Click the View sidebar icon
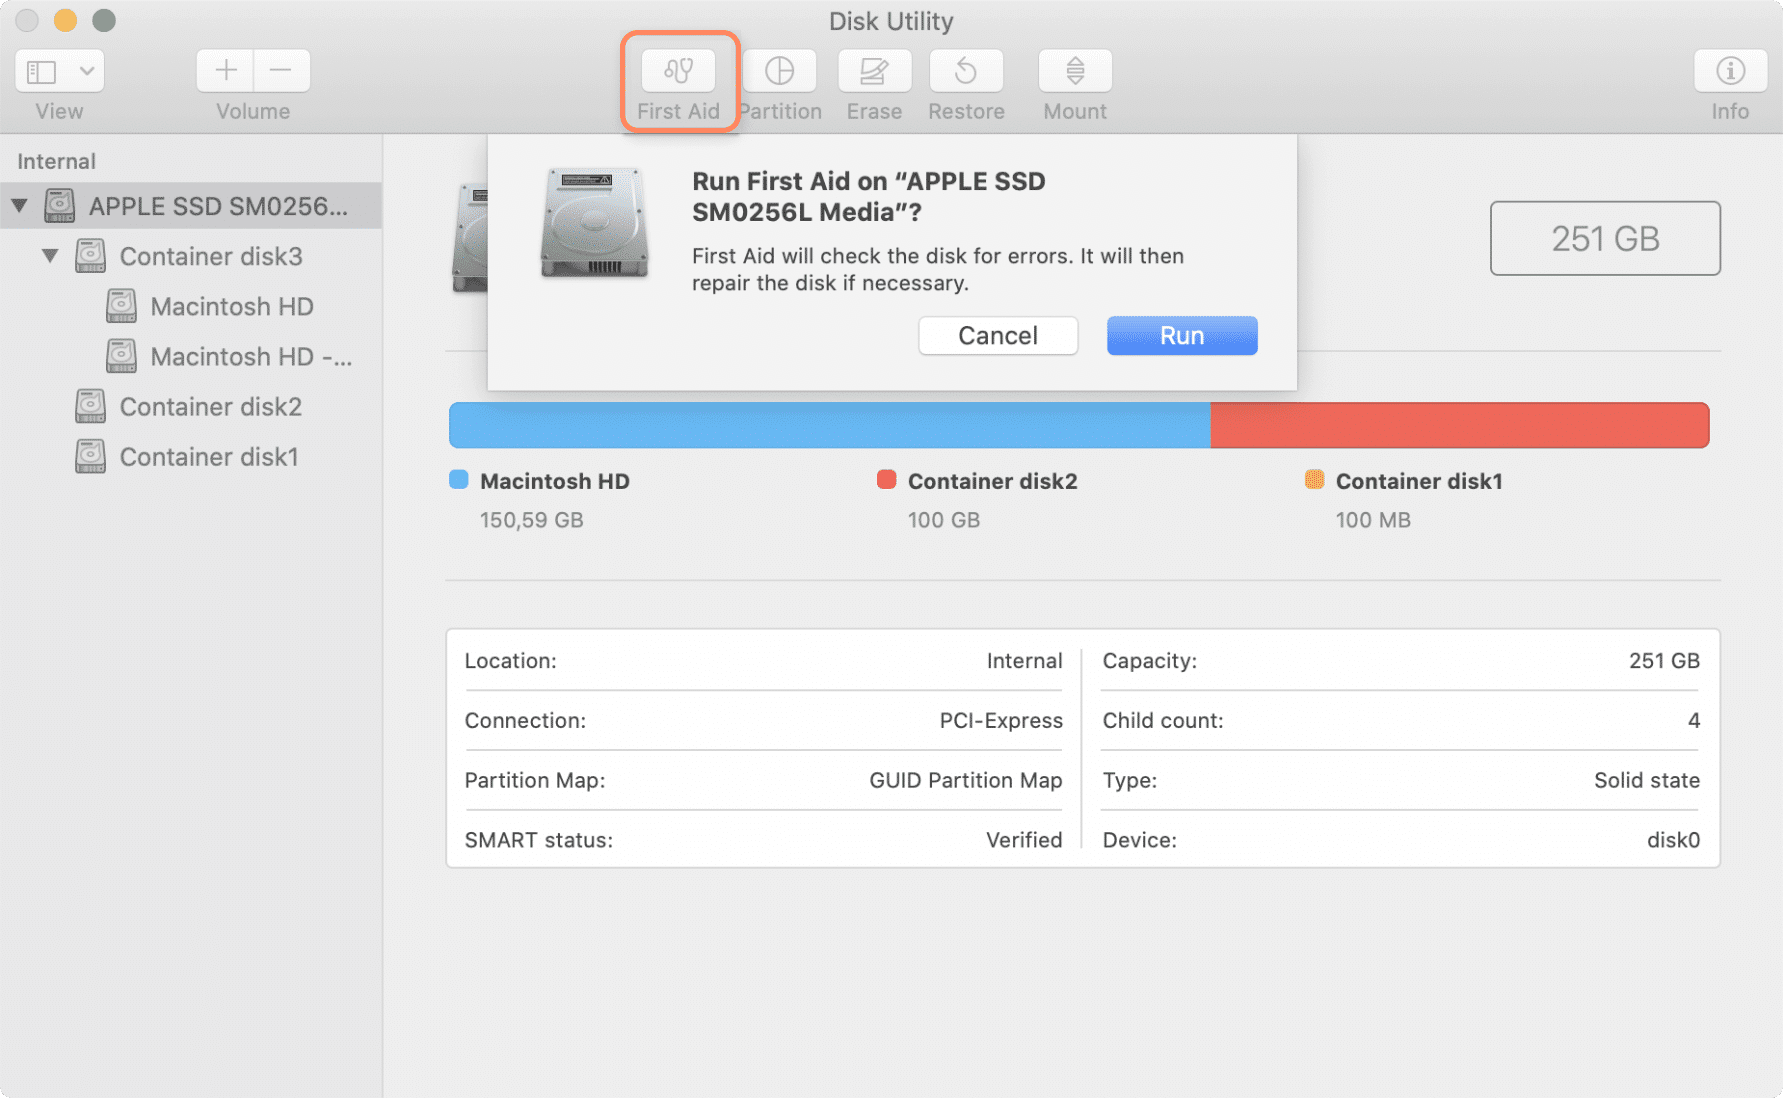1783x1098 pixels. 41,70
